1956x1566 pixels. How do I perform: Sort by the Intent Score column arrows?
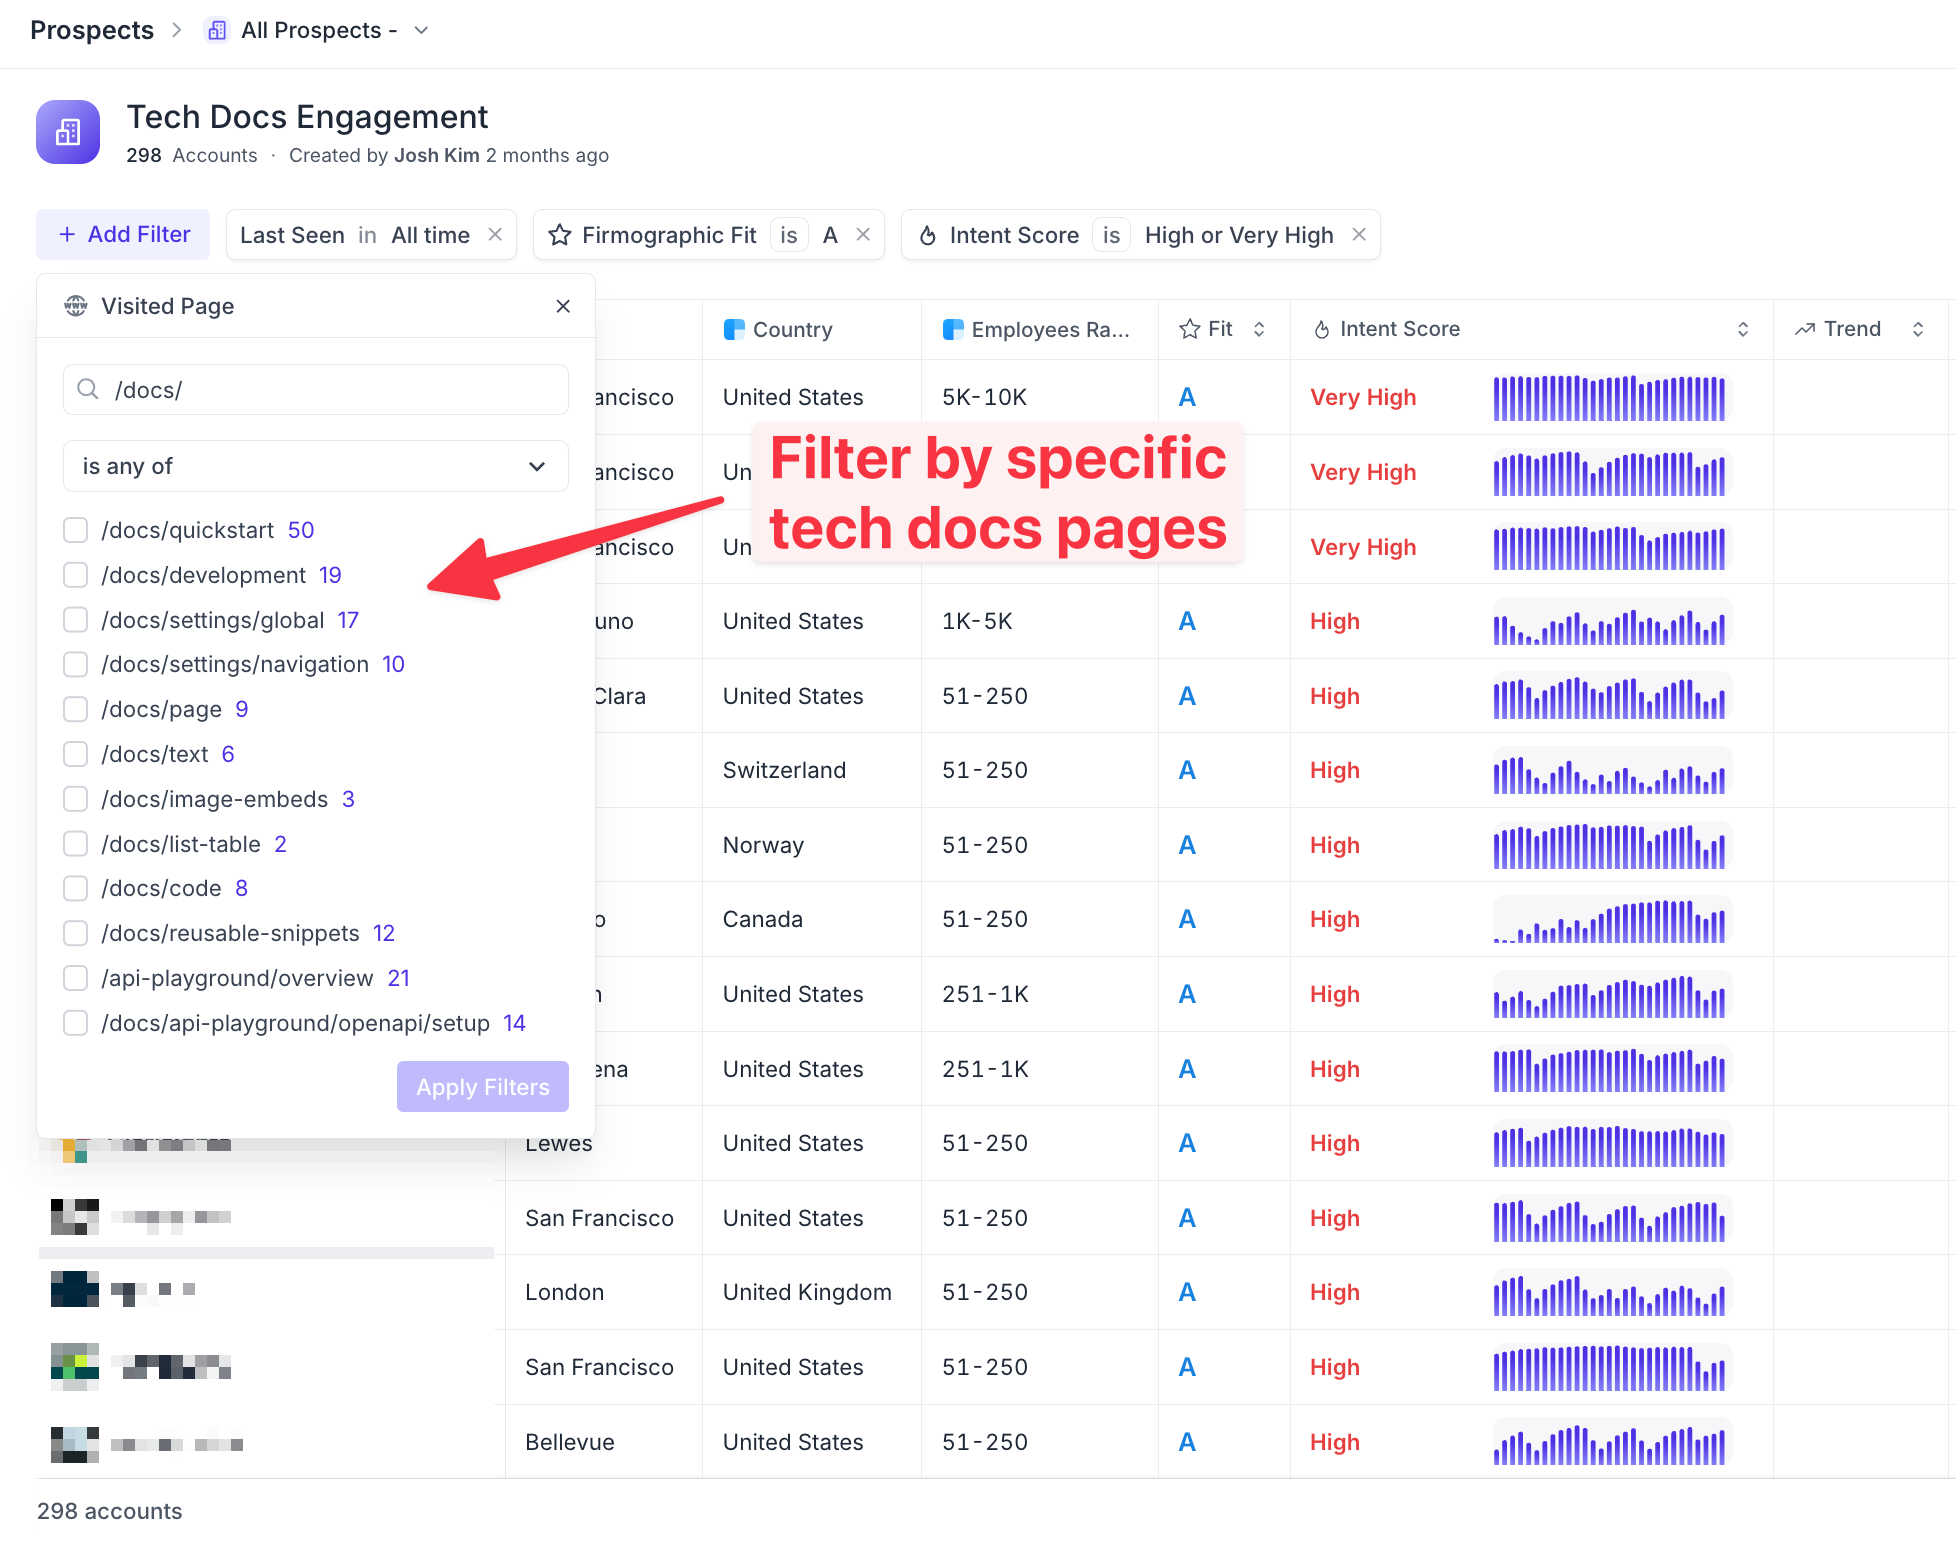[1743, 329]
